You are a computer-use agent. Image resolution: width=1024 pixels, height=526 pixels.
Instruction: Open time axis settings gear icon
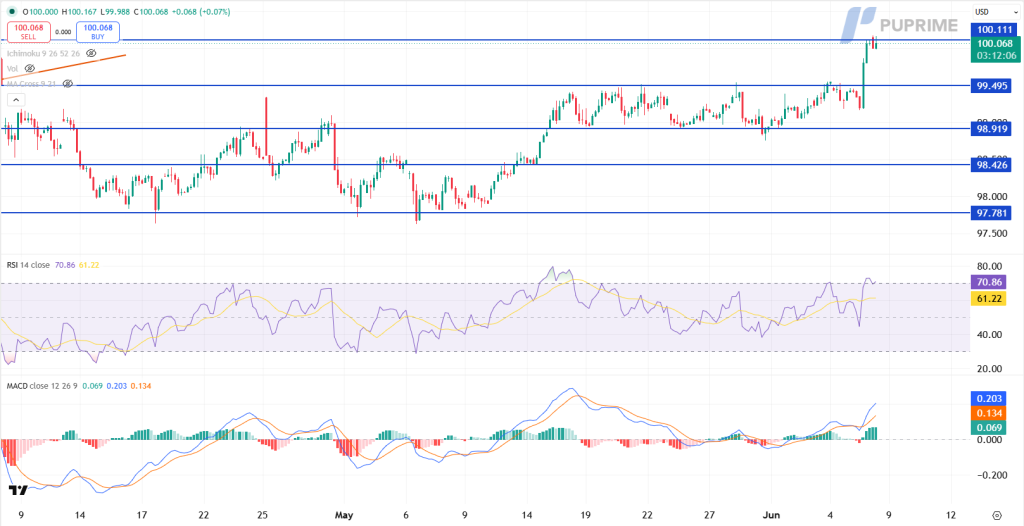point(997,515)
